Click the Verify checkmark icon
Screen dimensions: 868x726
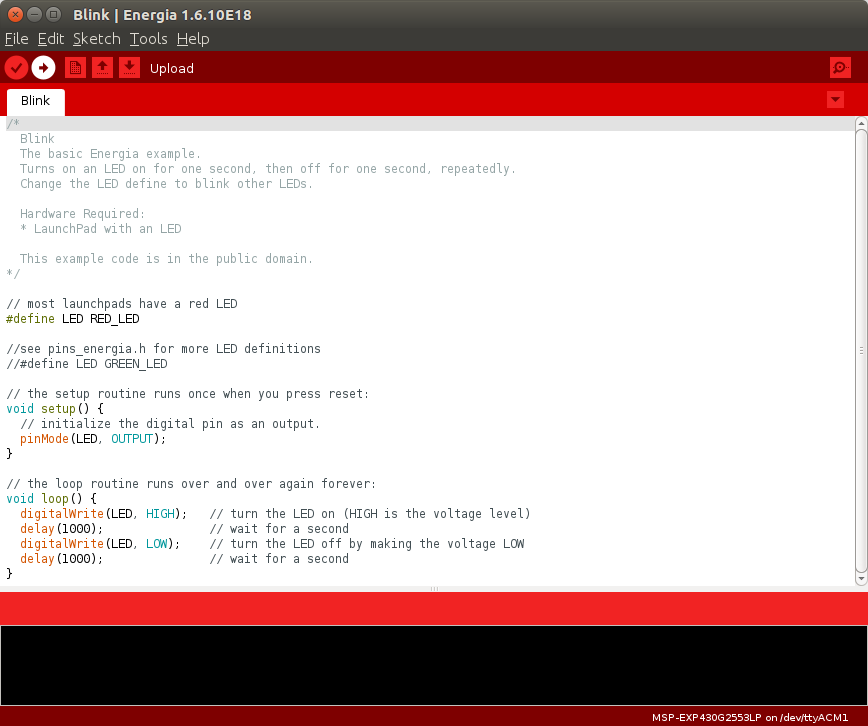click(16, 68)
